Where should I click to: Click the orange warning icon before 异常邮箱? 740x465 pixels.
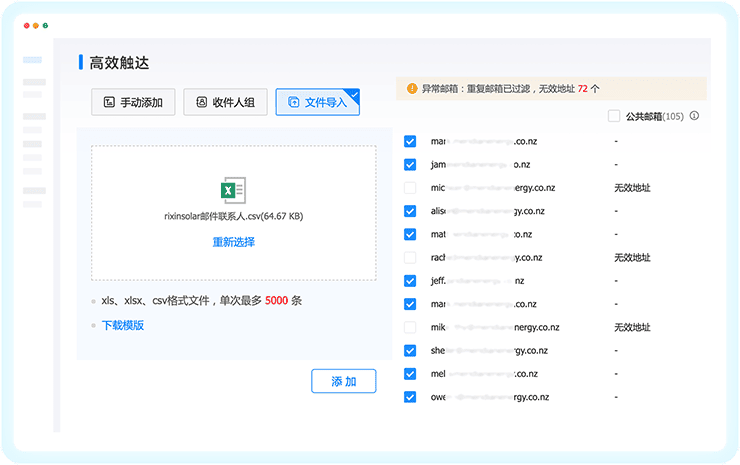411,88
